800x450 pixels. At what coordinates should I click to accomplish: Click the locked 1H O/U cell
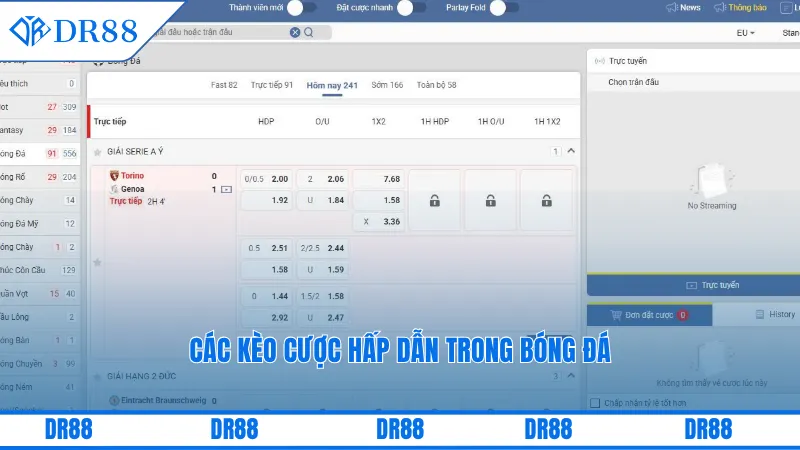(x=491, y=201)
